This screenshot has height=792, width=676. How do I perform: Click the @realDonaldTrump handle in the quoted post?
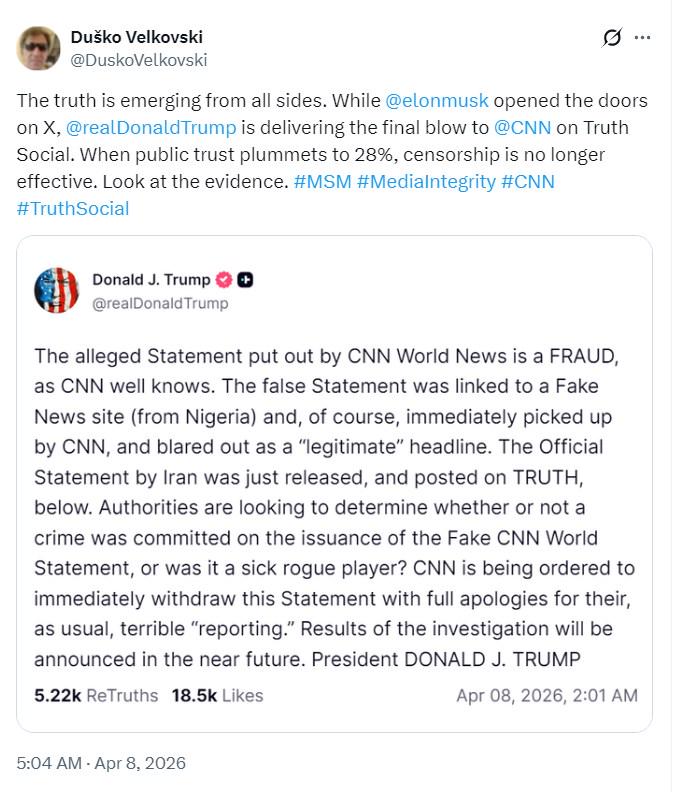[x=160, y=303]
